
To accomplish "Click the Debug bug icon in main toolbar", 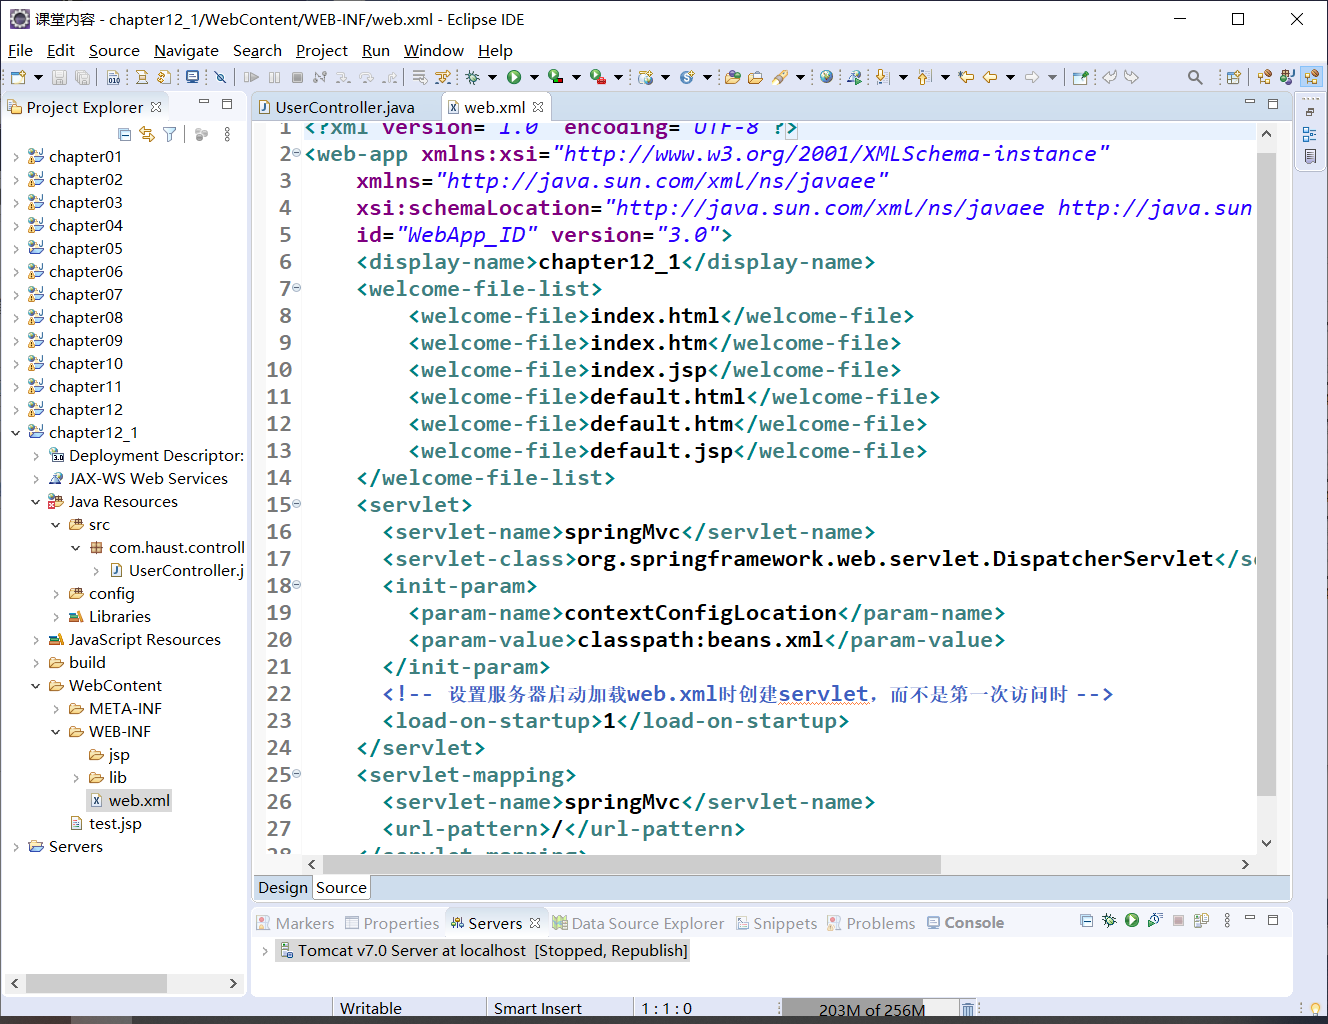I will [472, 77].
